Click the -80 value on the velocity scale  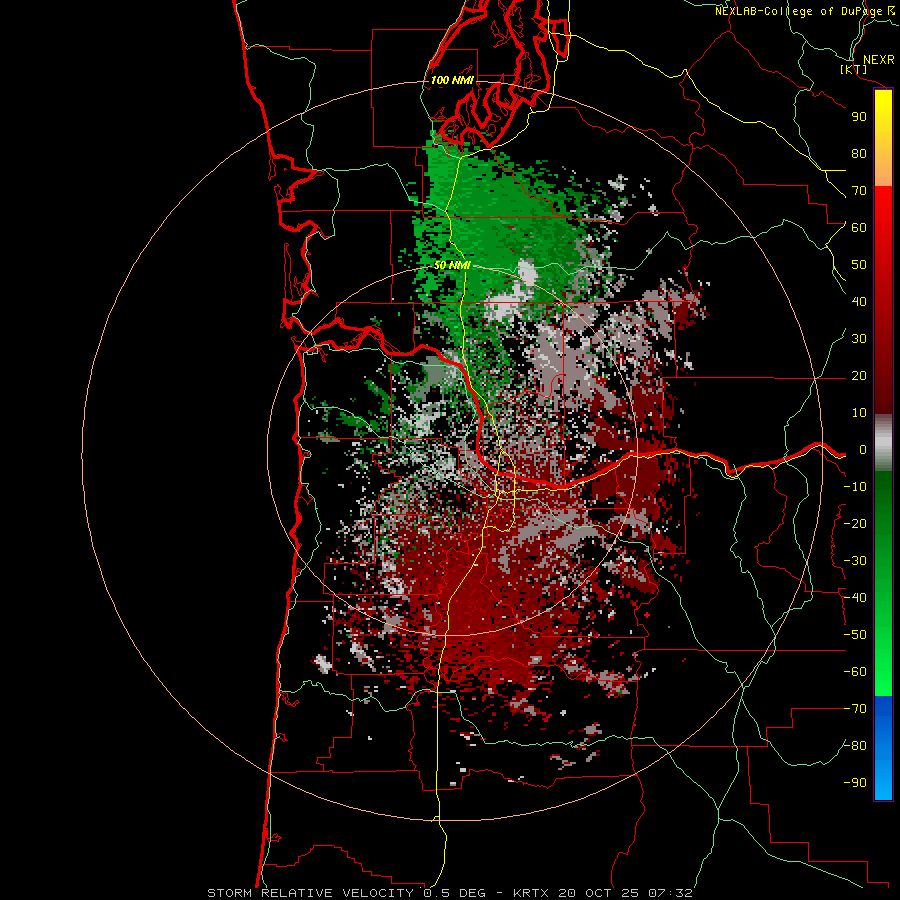(855, 746)
